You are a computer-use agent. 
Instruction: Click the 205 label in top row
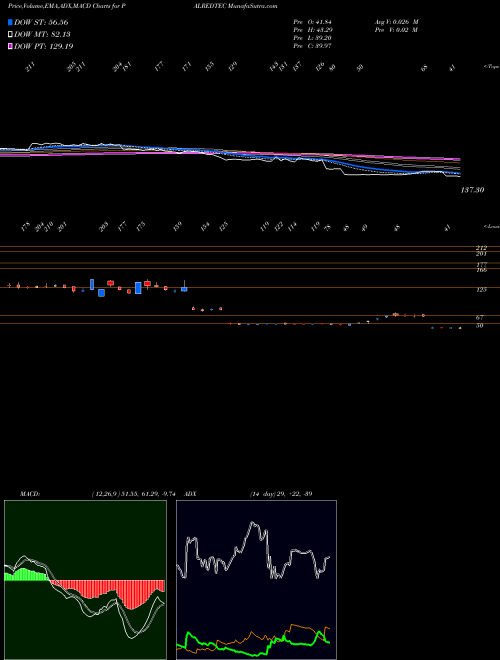coord(72,66)
